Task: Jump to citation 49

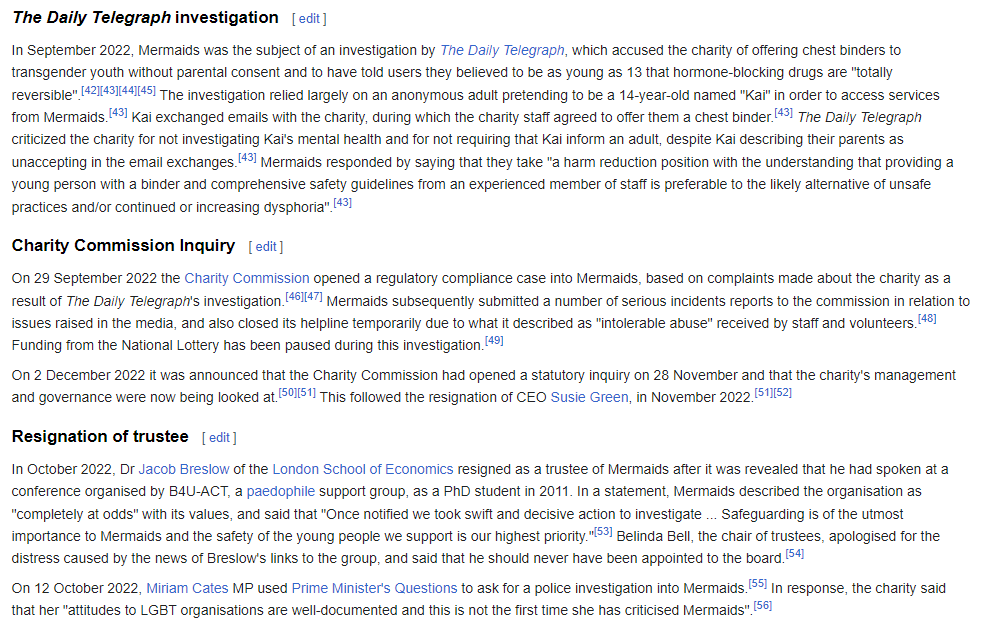Action: point(494,341)
